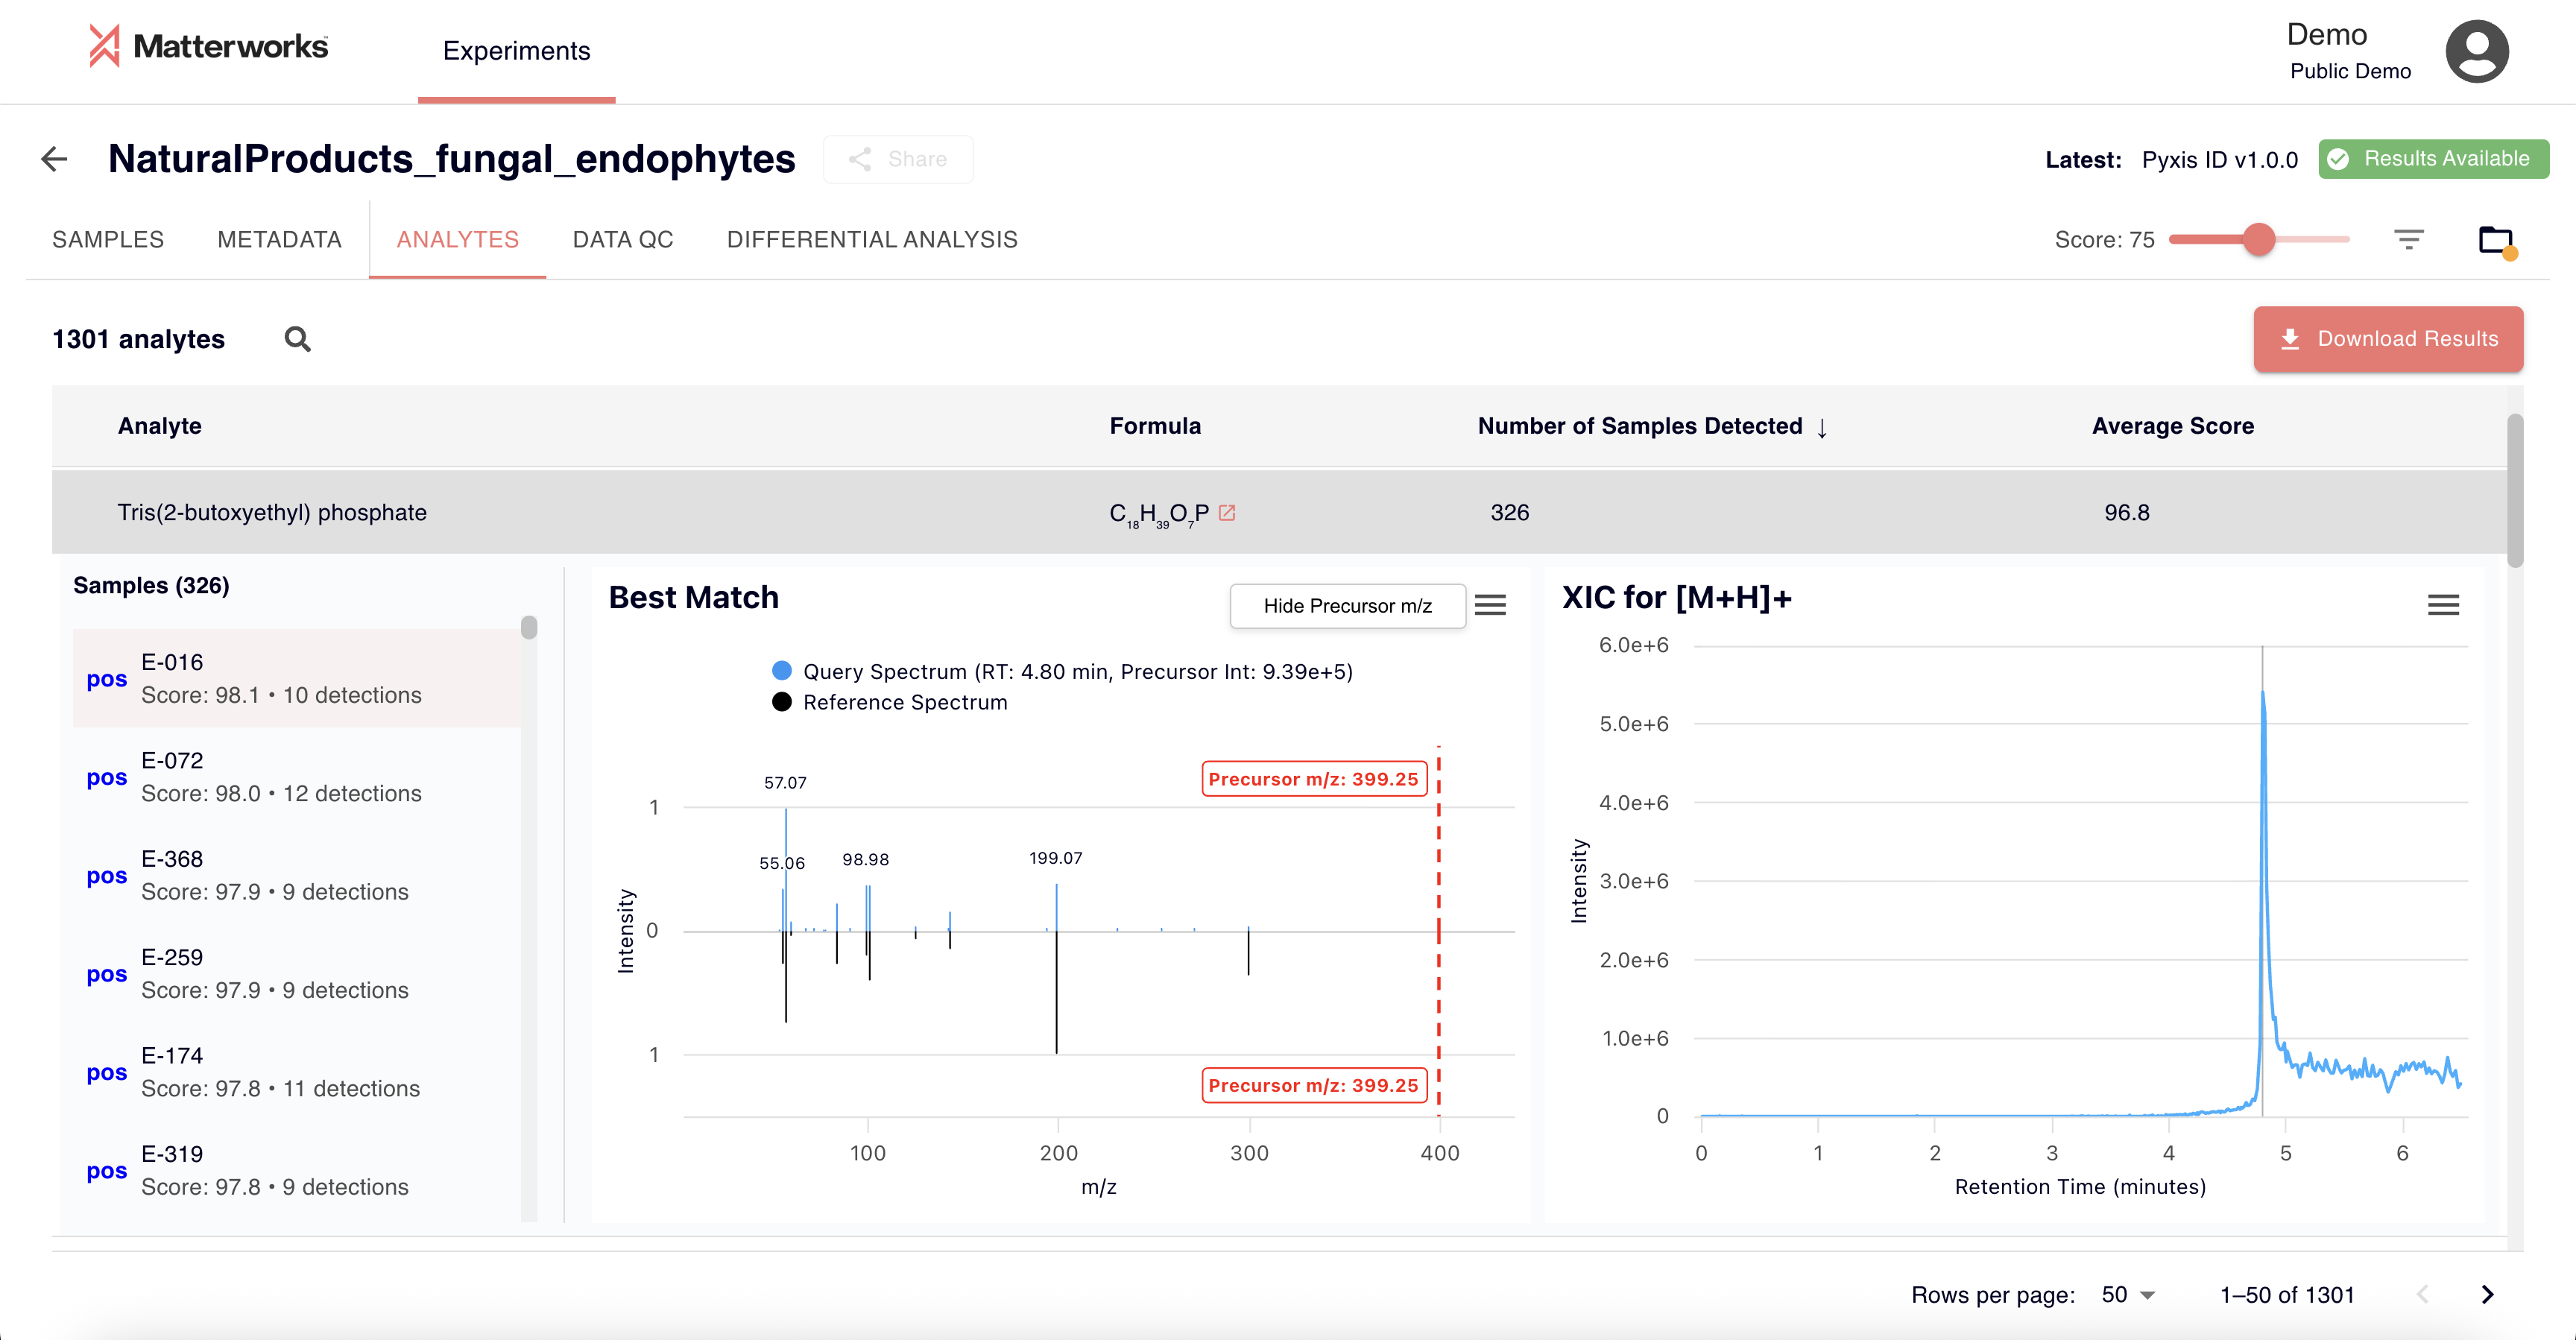Open the DIFFERENTIAL ANALYSIS tab
The image size is (2576, 1340).
pyautogui.click(x=872, y=239)
